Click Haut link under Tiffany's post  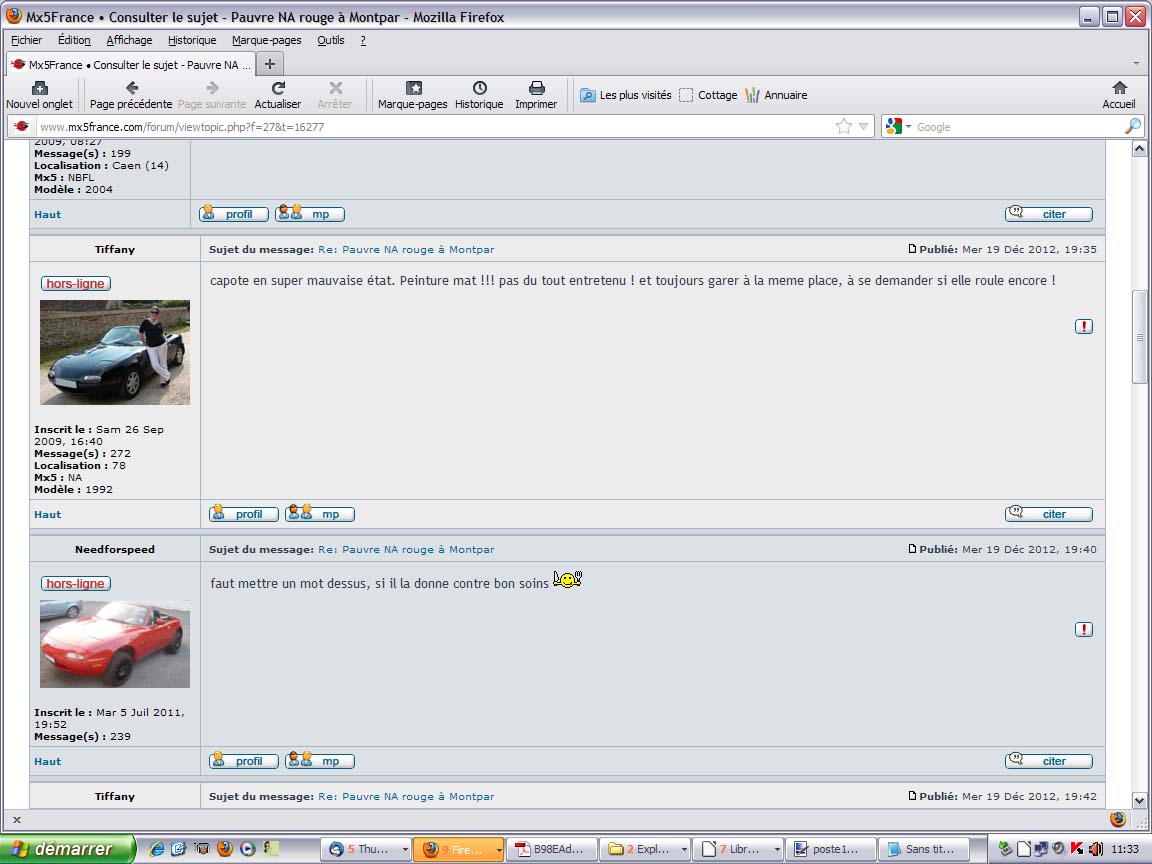[48, 514]
